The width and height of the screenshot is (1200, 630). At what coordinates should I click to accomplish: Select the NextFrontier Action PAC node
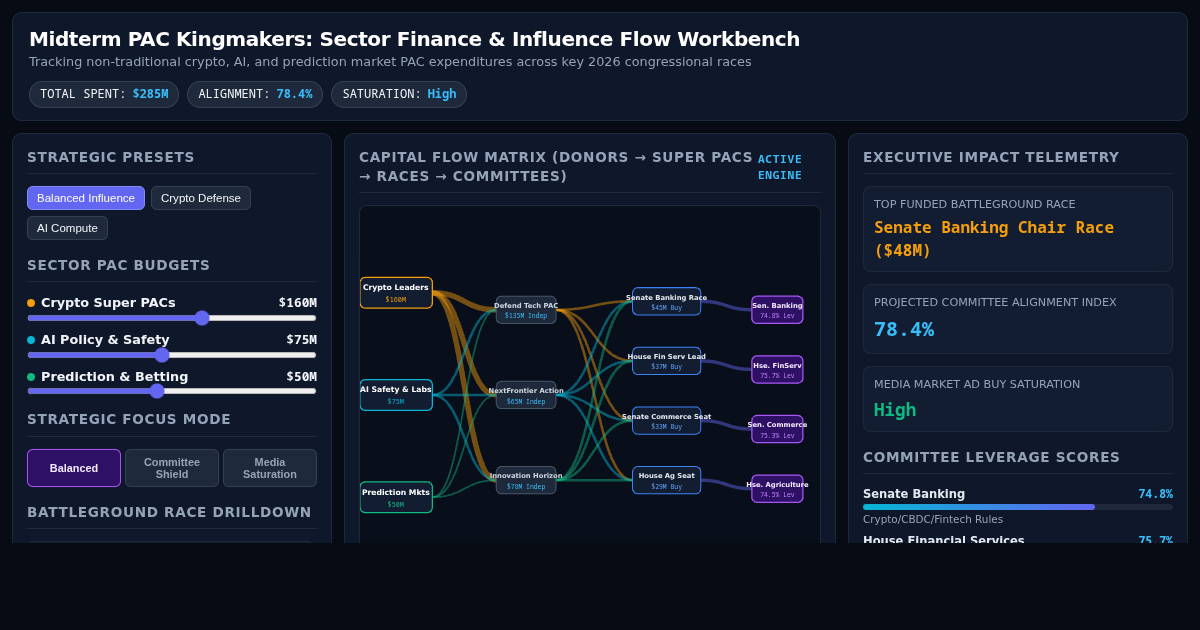526,395
